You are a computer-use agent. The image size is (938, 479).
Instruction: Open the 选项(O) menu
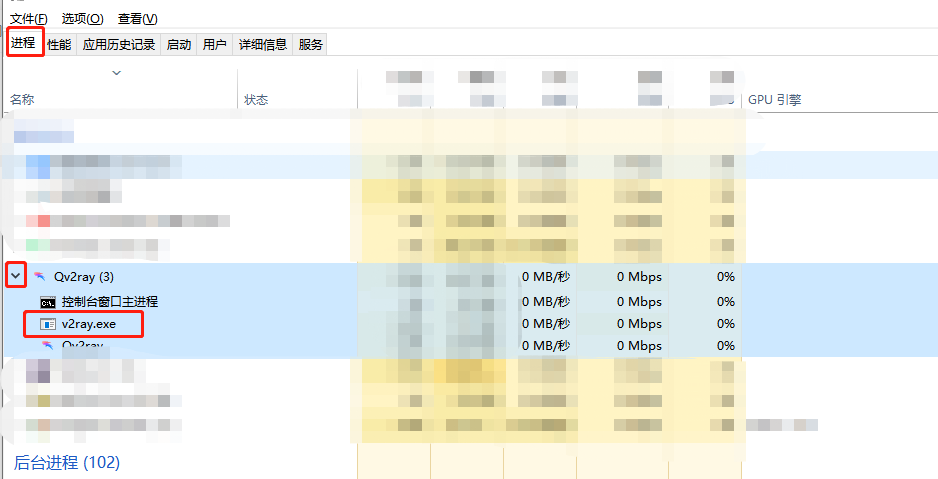pyautogui.click(x=82, y=19)
